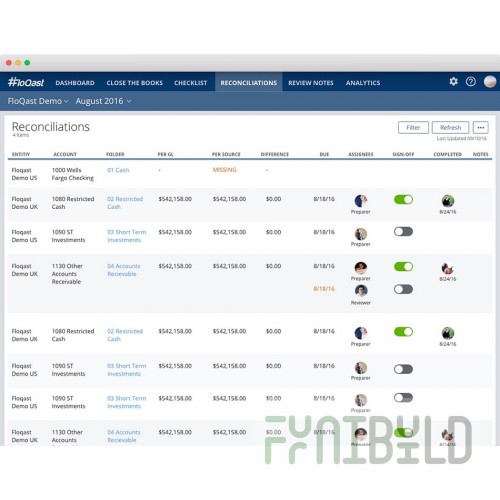Enable Reviewer sign-off for 1130 Other Accounts Receivable

[403, 289]
